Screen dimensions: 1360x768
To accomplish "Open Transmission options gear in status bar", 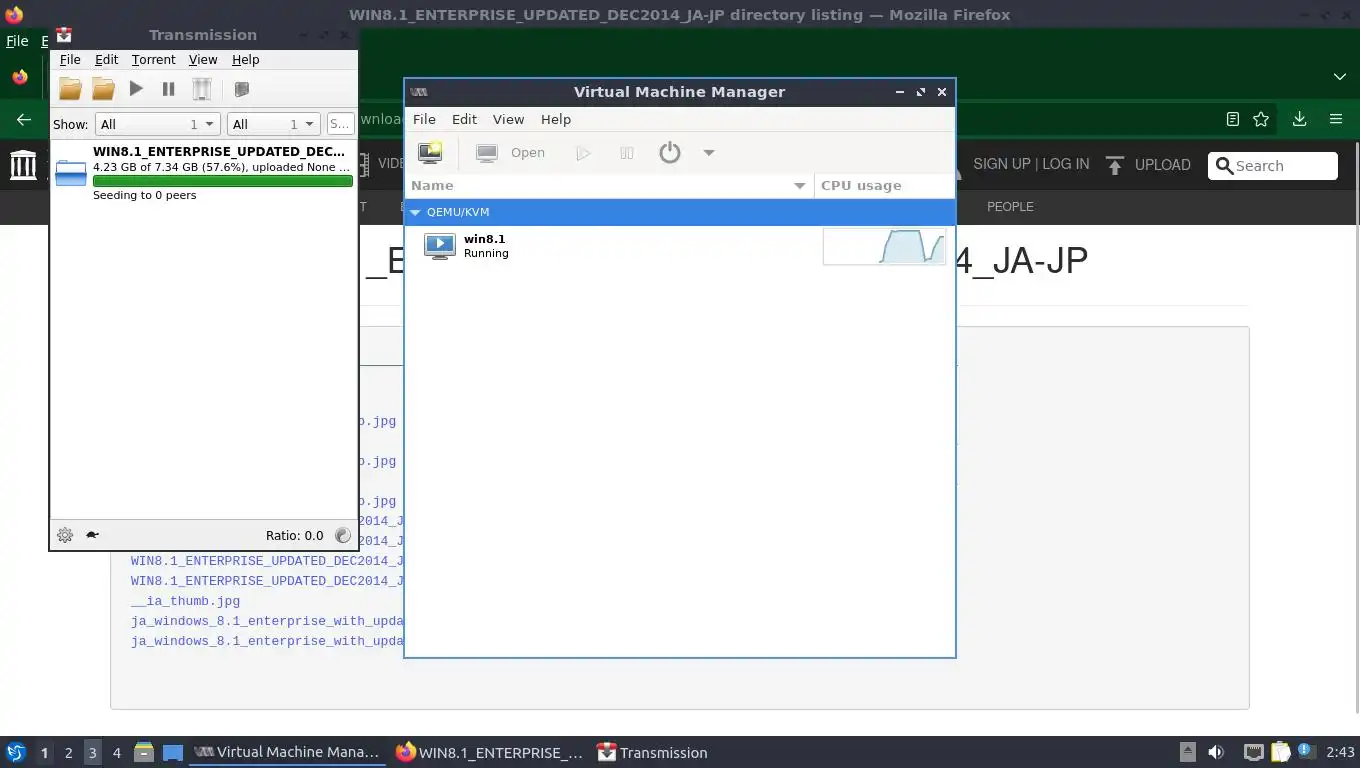I will point(65,535).
